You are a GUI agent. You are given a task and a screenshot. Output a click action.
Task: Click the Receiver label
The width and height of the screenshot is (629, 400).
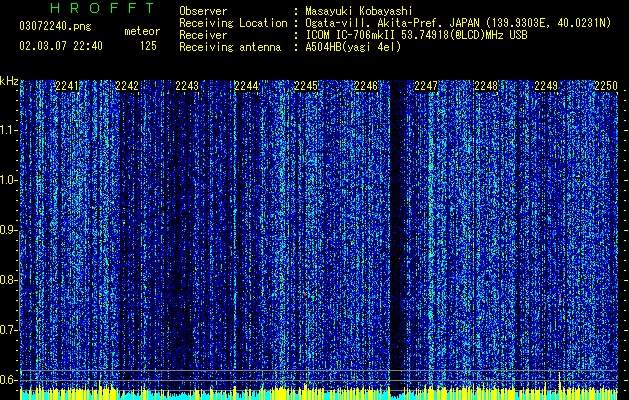click(x=203, y=35)
